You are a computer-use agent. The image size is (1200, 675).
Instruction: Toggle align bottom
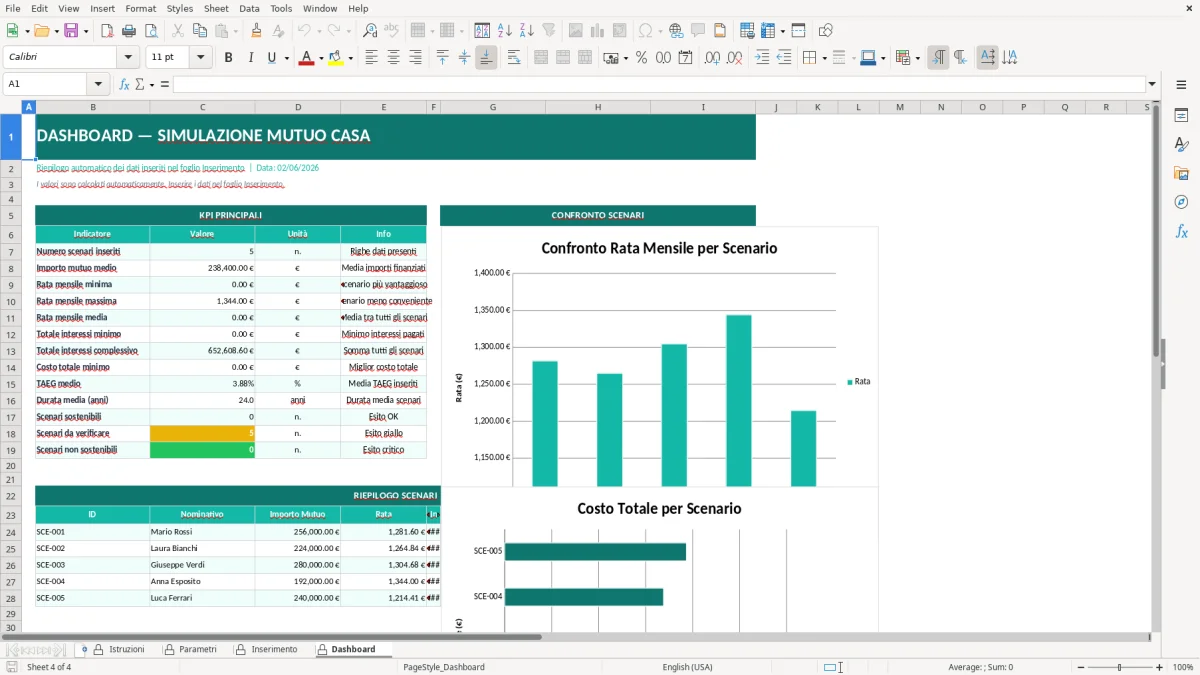point(486,58)
